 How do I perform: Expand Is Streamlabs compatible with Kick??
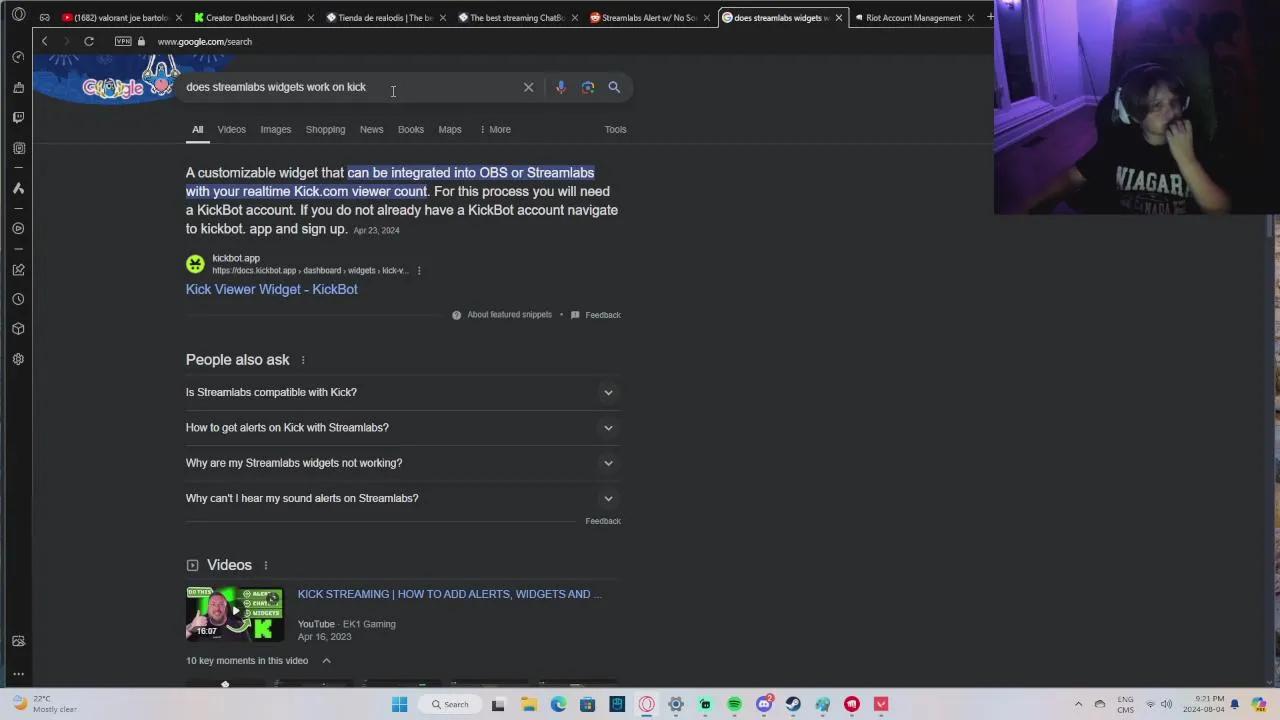click(402, 392)
